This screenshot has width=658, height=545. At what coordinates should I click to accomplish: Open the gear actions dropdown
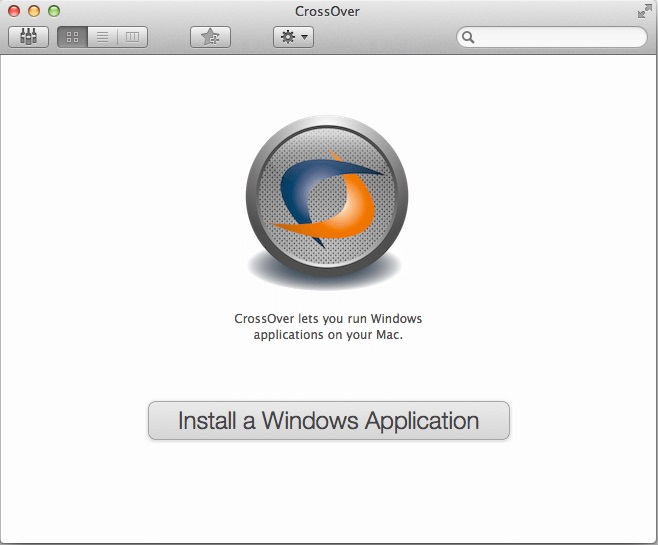(x=293, y=37)
